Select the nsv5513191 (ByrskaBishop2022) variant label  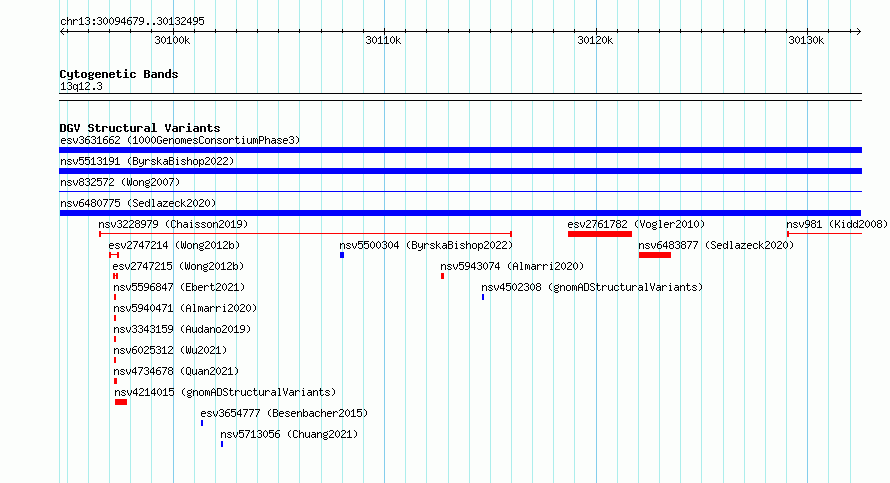[x=147, y=161]
